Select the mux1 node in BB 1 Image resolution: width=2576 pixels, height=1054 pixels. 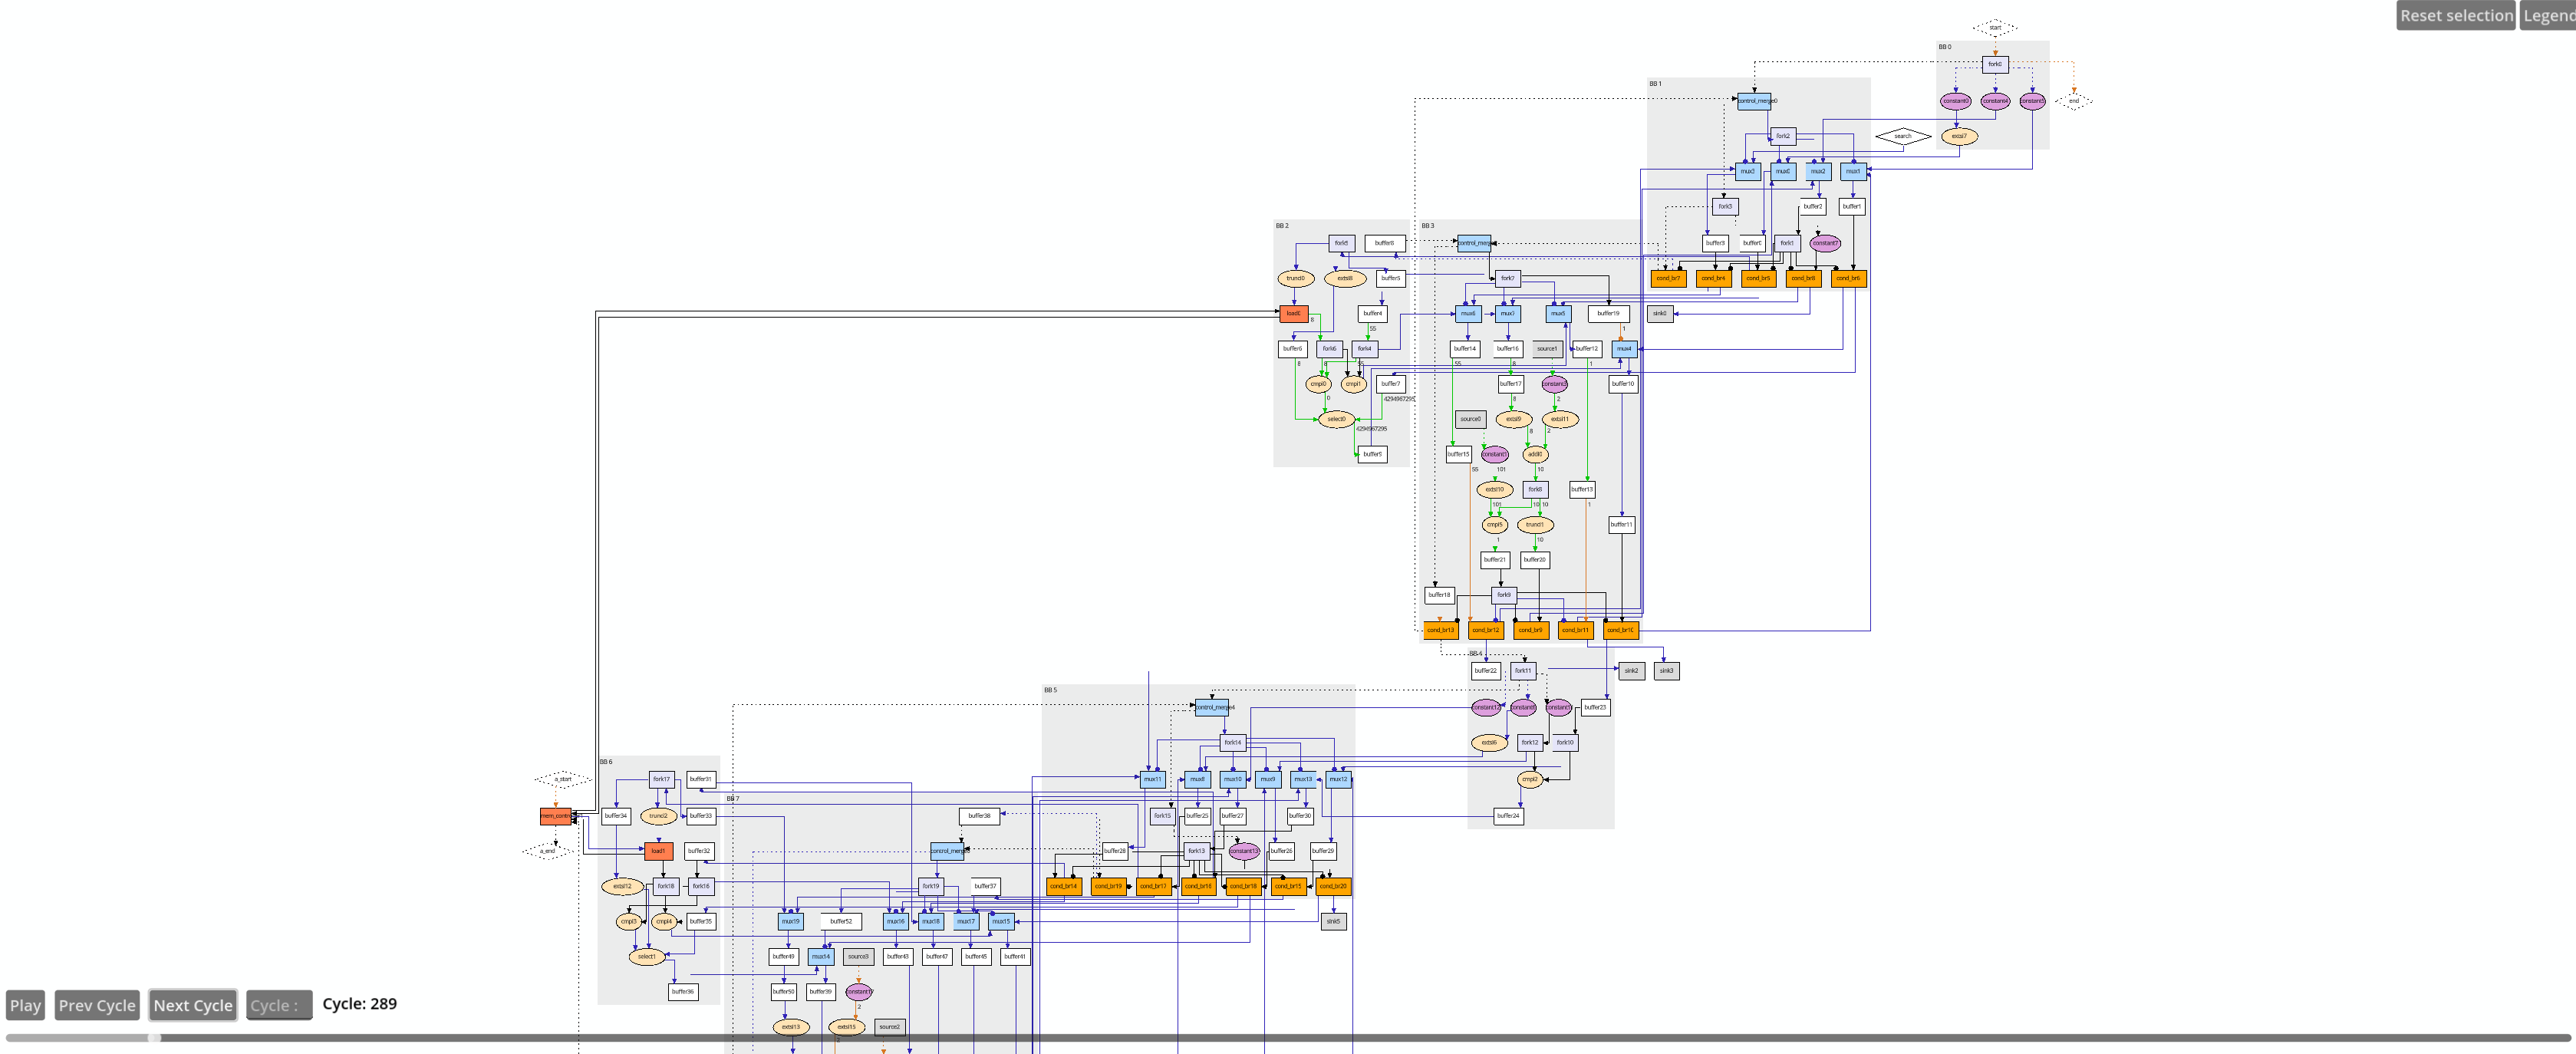pos(1853,171)
